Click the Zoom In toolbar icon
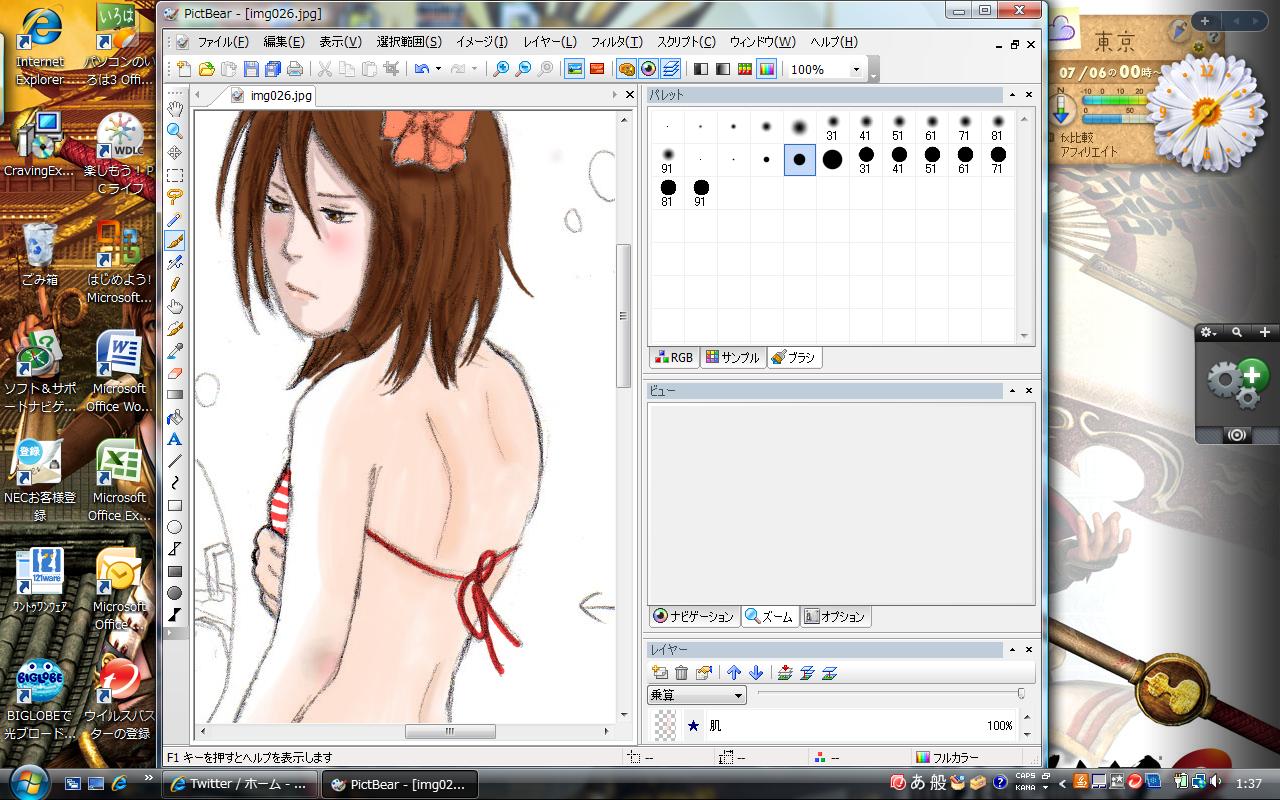The width and height of the screenshot is (1280, 800). click(501, 69)
